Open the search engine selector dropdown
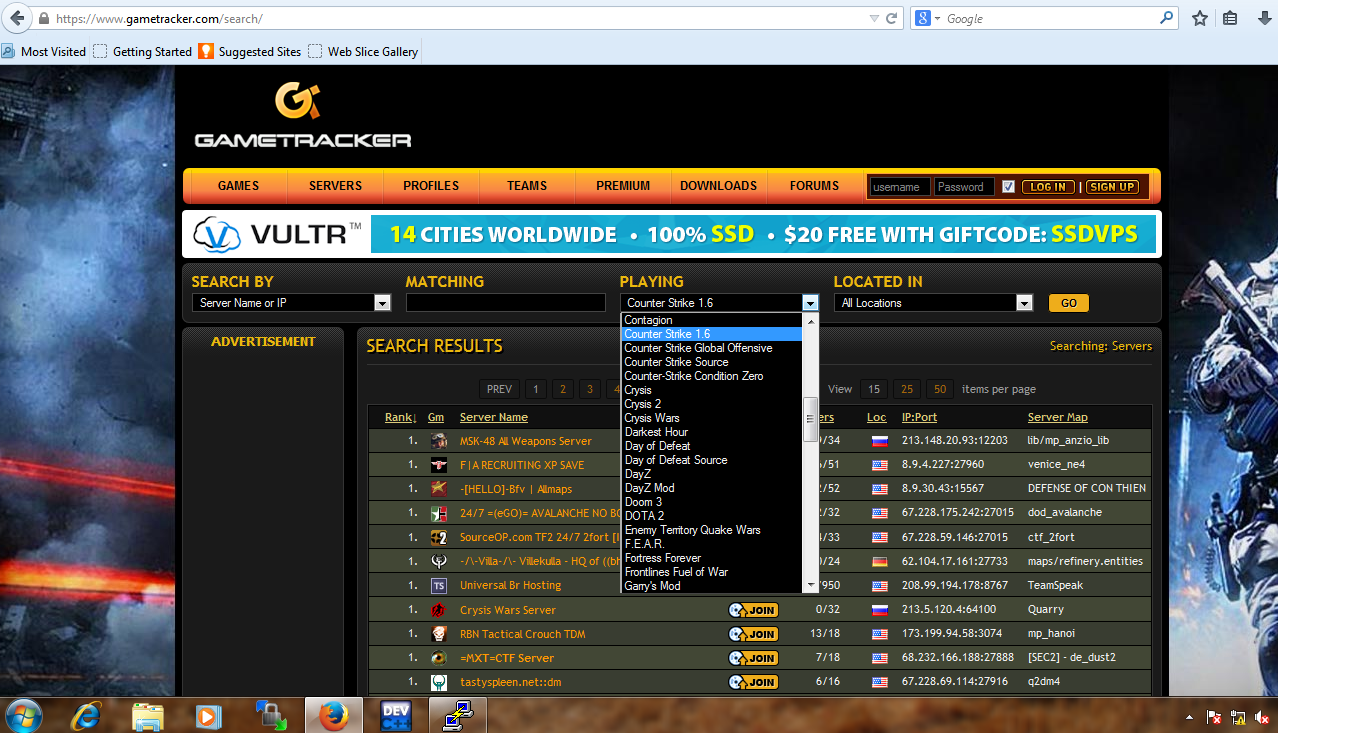Image resolution: width=1366 pixels, height=733 pixels. [x=929, y=18]
